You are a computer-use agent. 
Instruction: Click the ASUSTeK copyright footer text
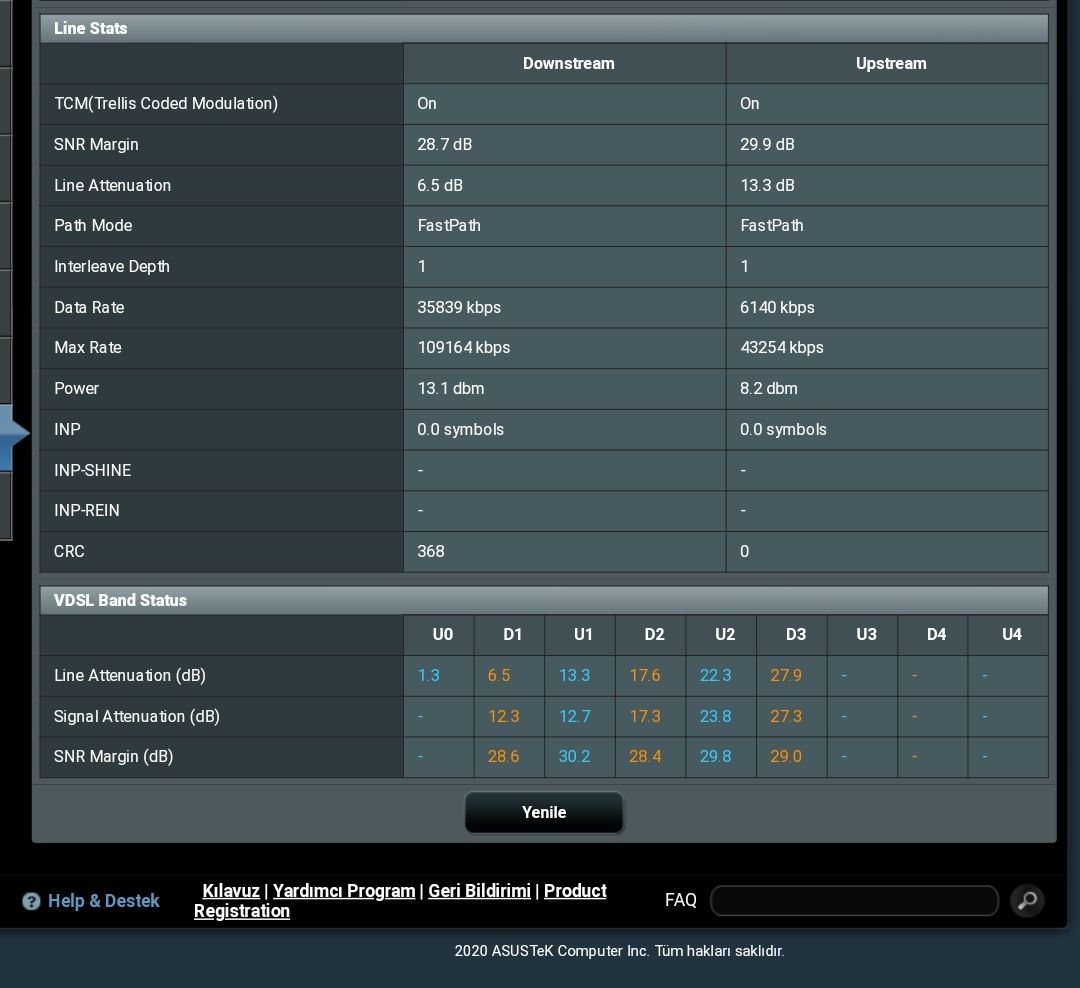(x=619, y=951)
